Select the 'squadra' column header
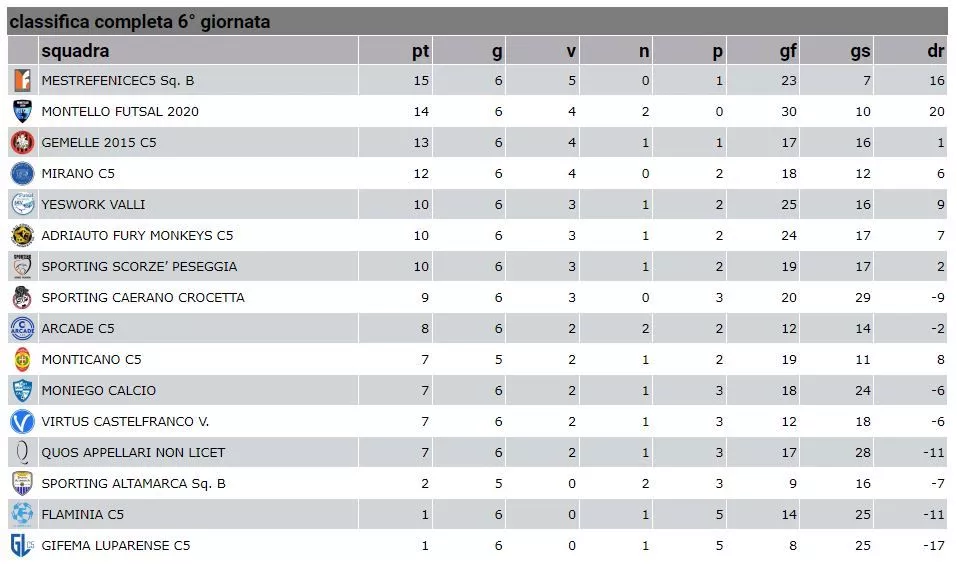The image size is (957, 564). (75, 51)
